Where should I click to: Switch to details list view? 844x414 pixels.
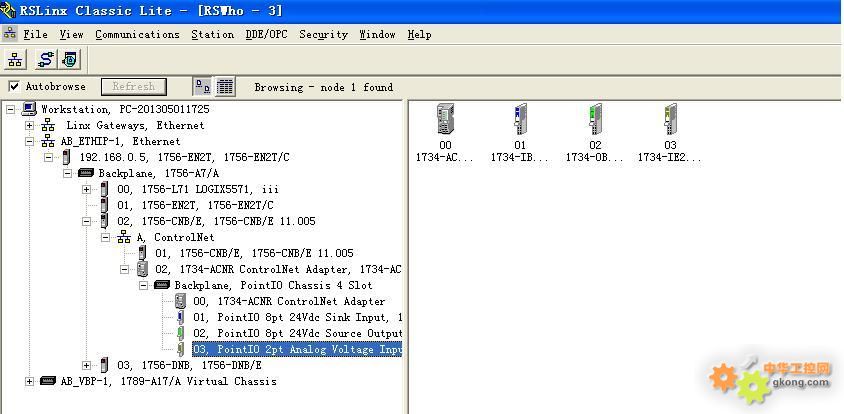coord(226,87)
